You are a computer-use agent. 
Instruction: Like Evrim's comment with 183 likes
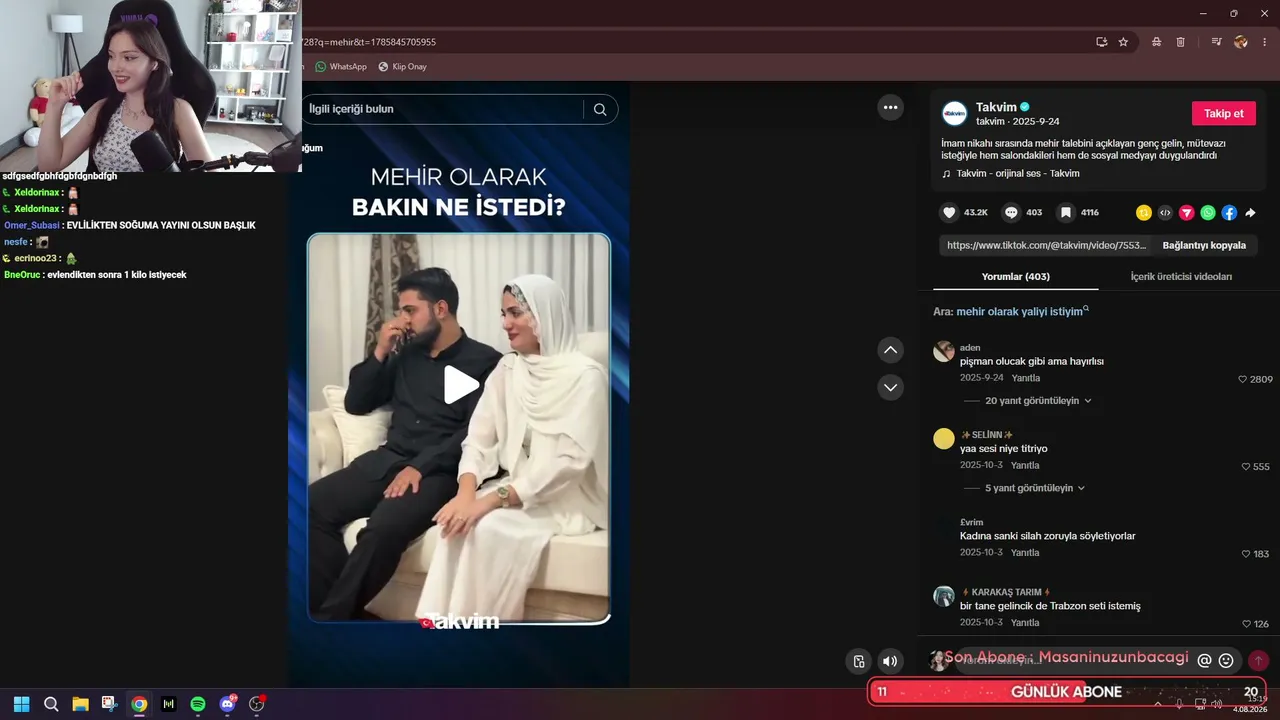point(1246,554)
